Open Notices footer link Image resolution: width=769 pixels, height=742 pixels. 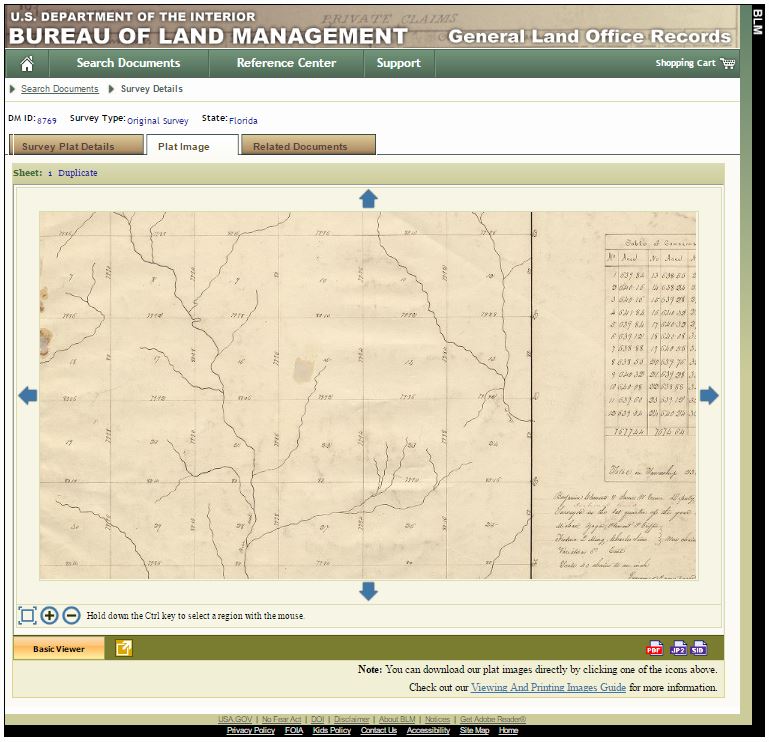pos(437,719)
